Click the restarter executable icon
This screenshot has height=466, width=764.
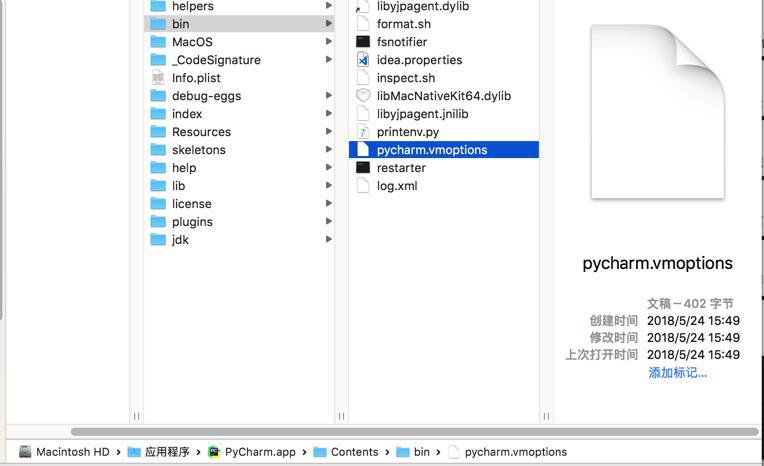[x=363, y=168]
